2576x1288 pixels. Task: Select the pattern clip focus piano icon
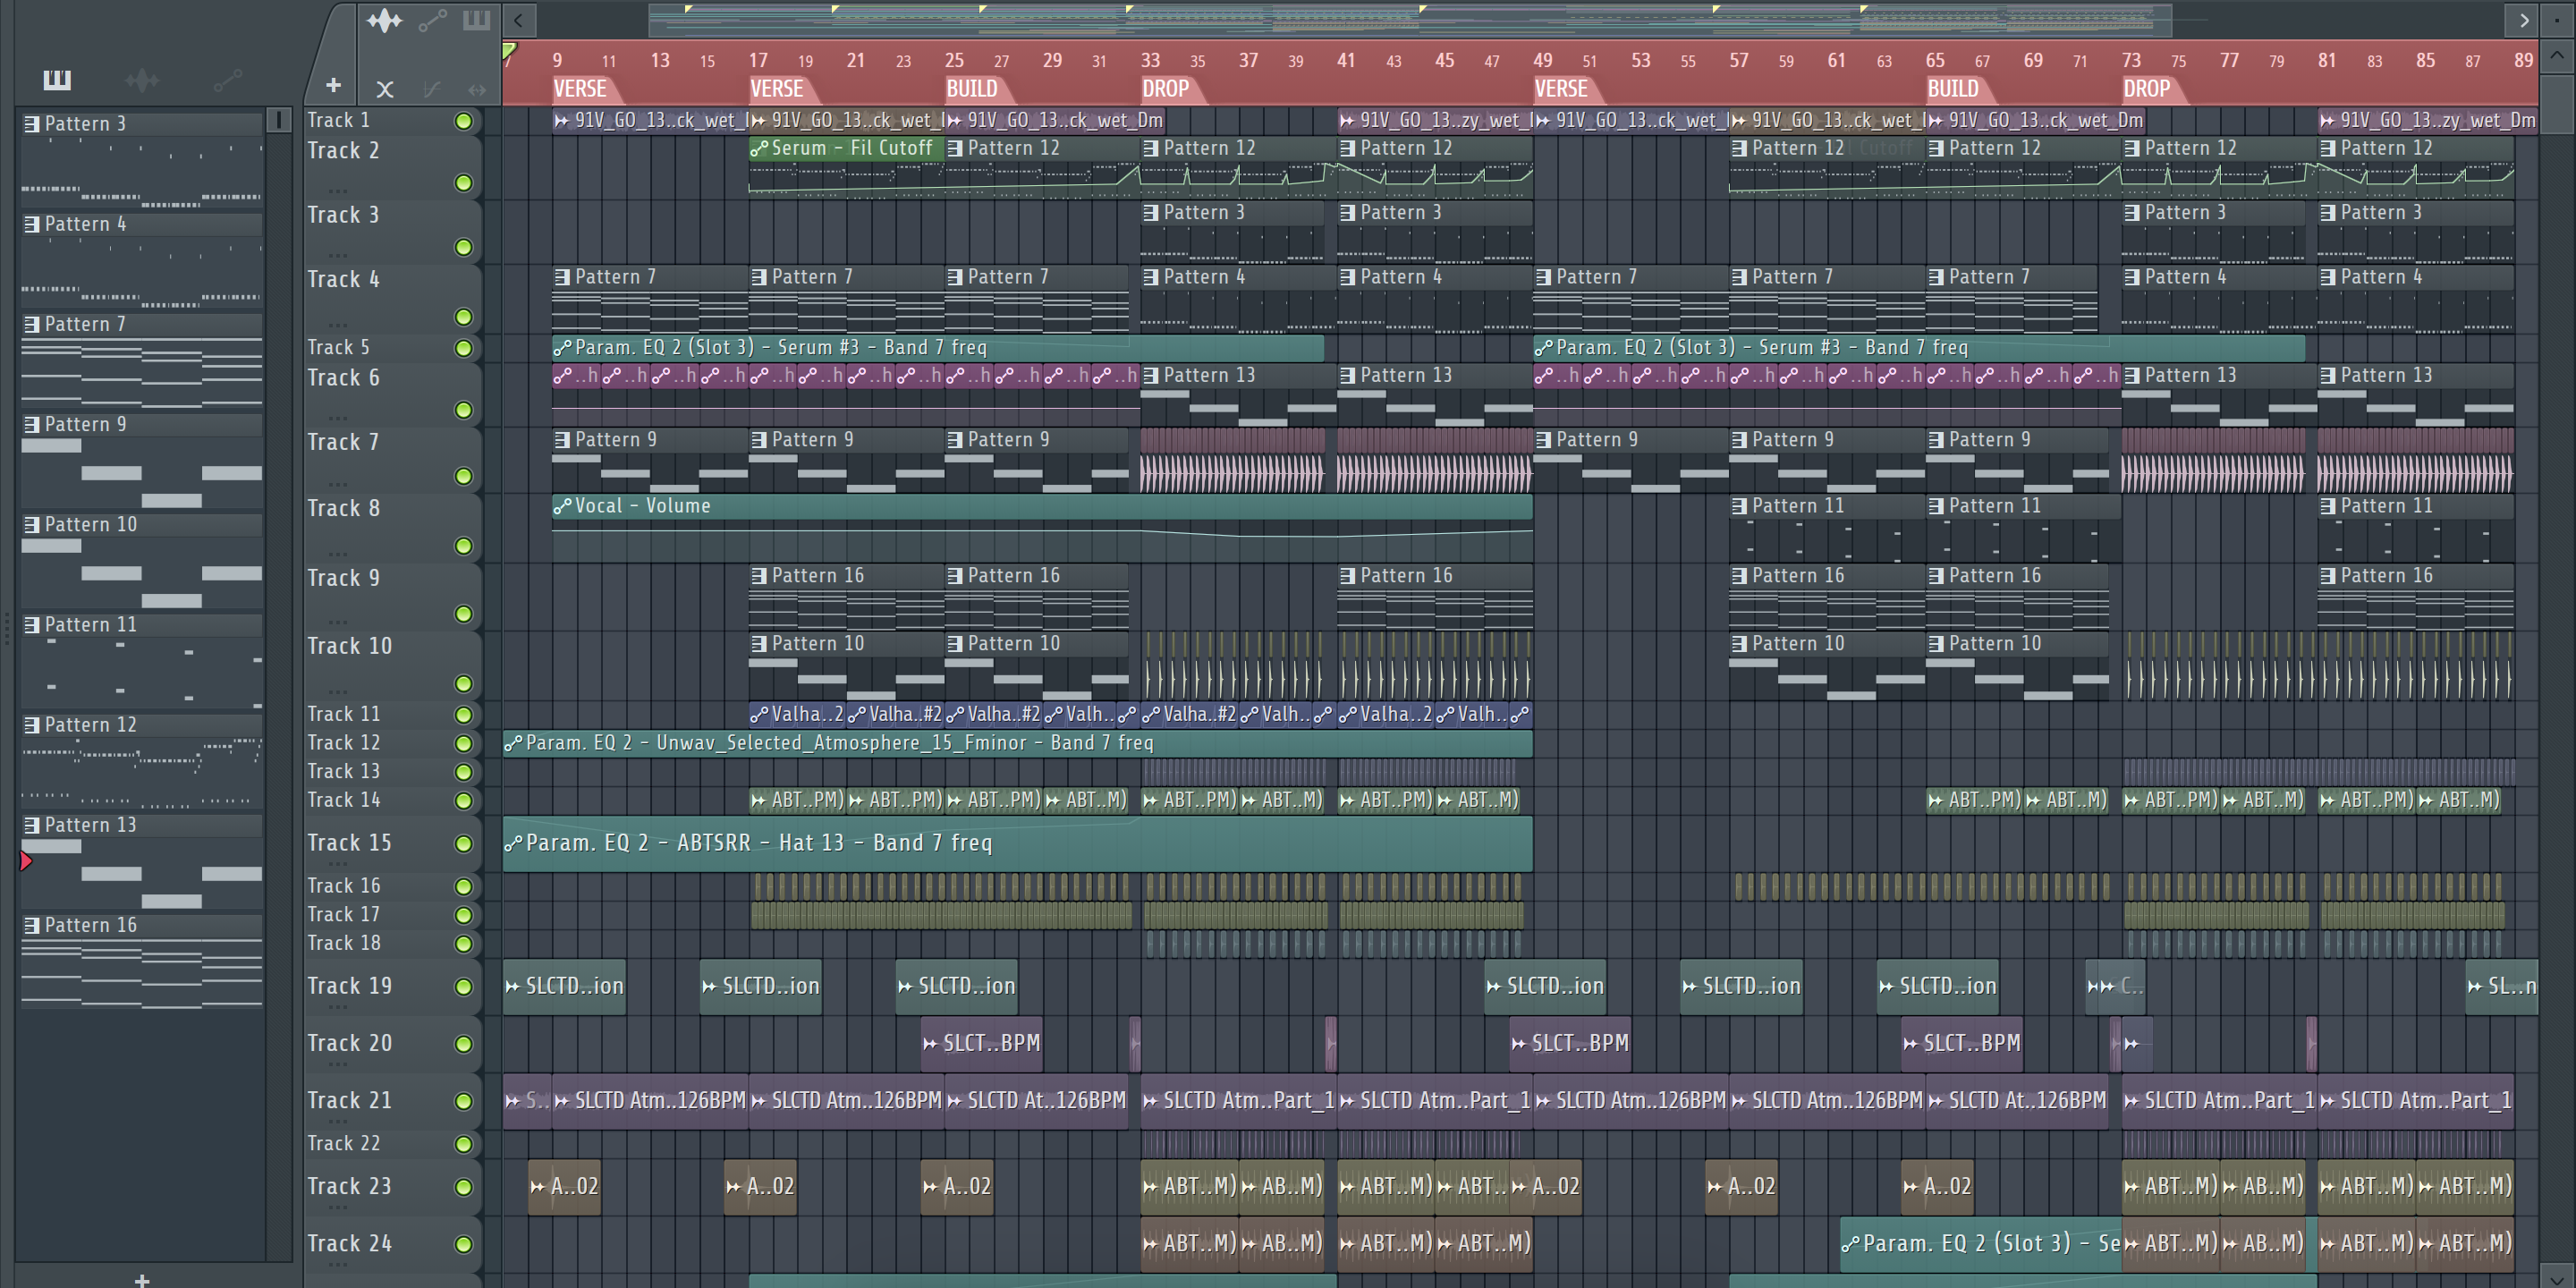click(476, 20)
